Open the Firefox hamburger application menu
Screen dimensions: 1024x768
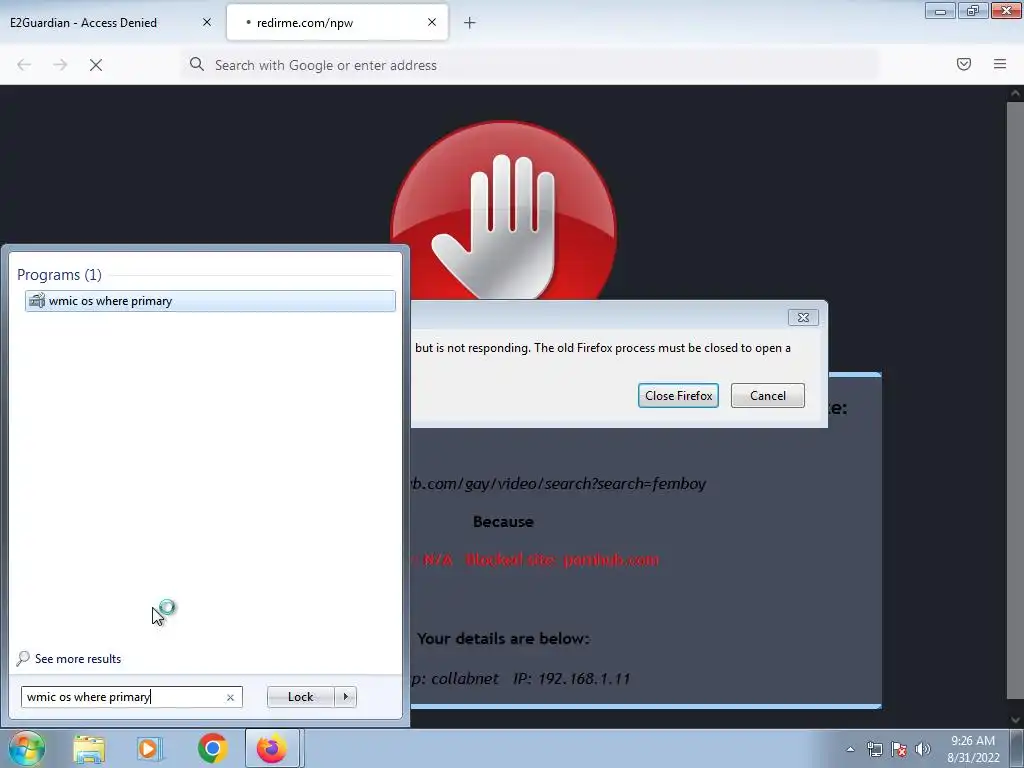[x=1000, y=64]
